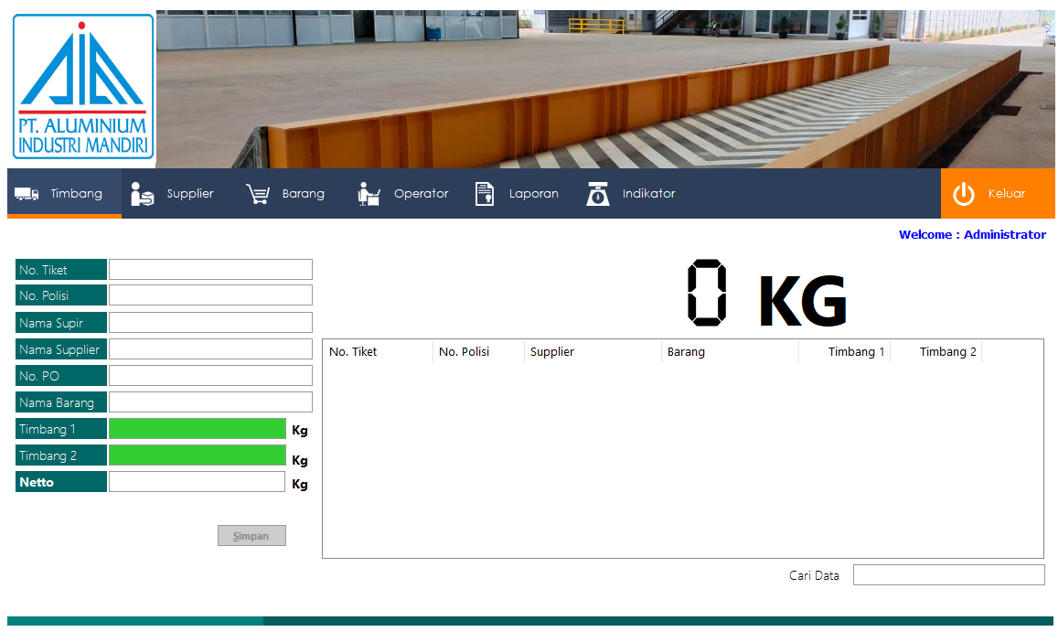
Task: Click the Operator desk icon
Action: [368, 194]
